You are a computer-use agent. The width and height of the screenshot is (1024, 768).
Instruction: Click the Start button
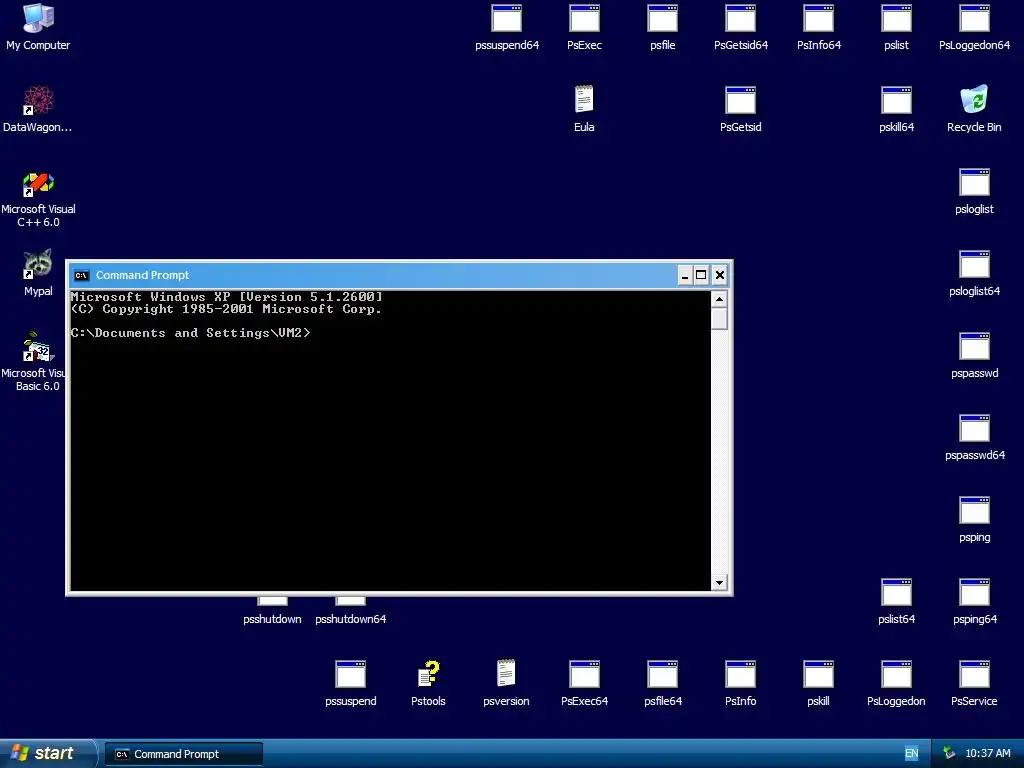point(47,754)
